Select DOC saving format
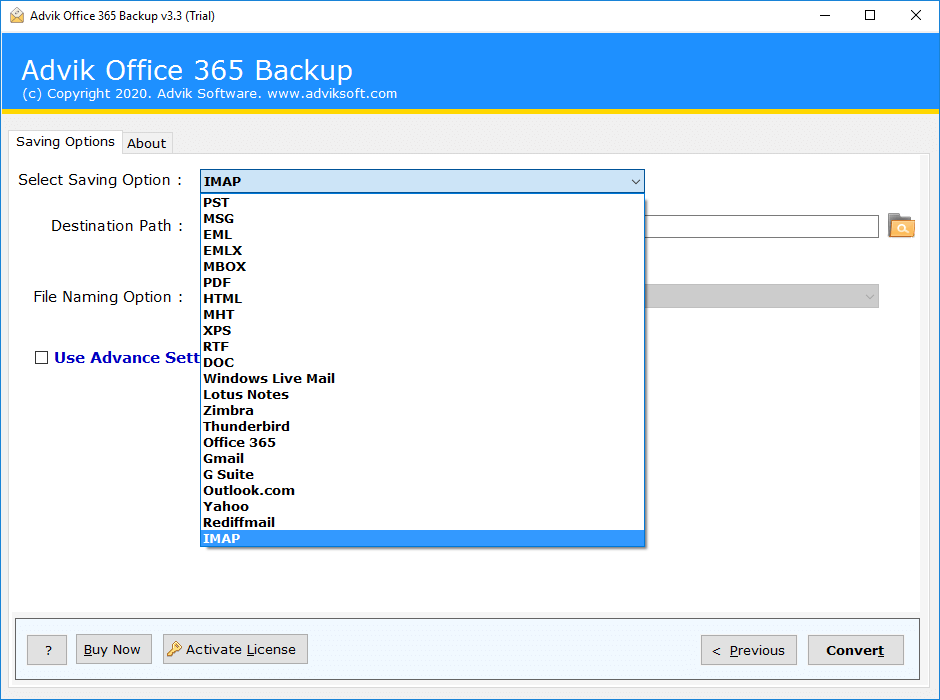This screenshot has height=700, width=940. tap(422, 363)
